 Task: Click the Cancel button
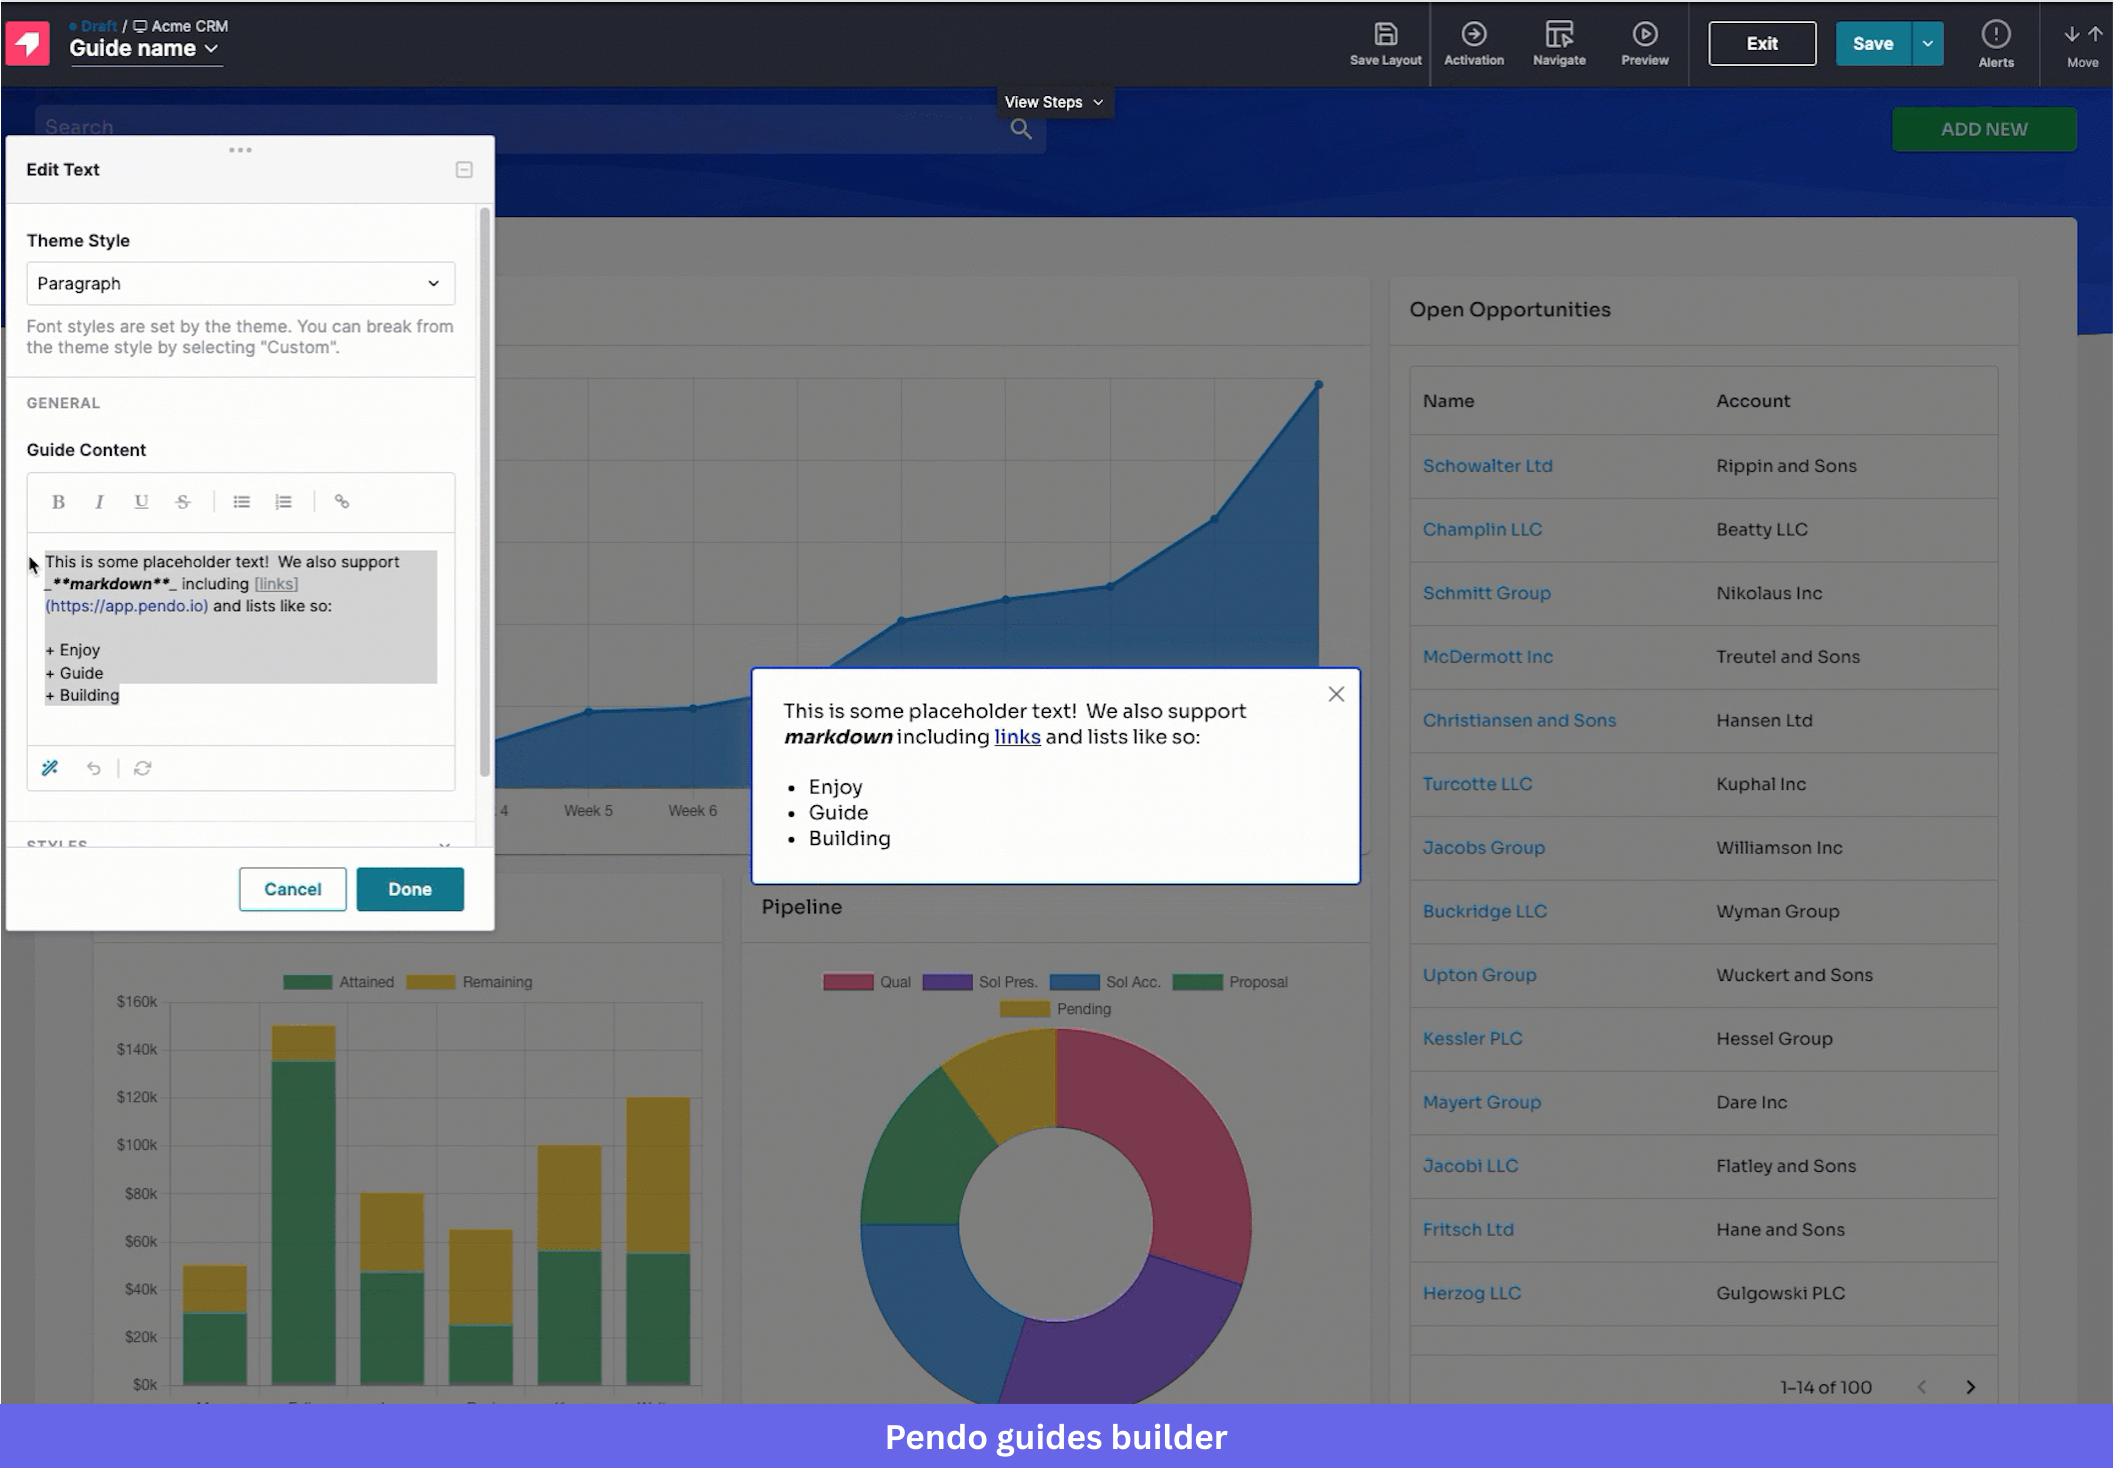[x=292, y=889]
